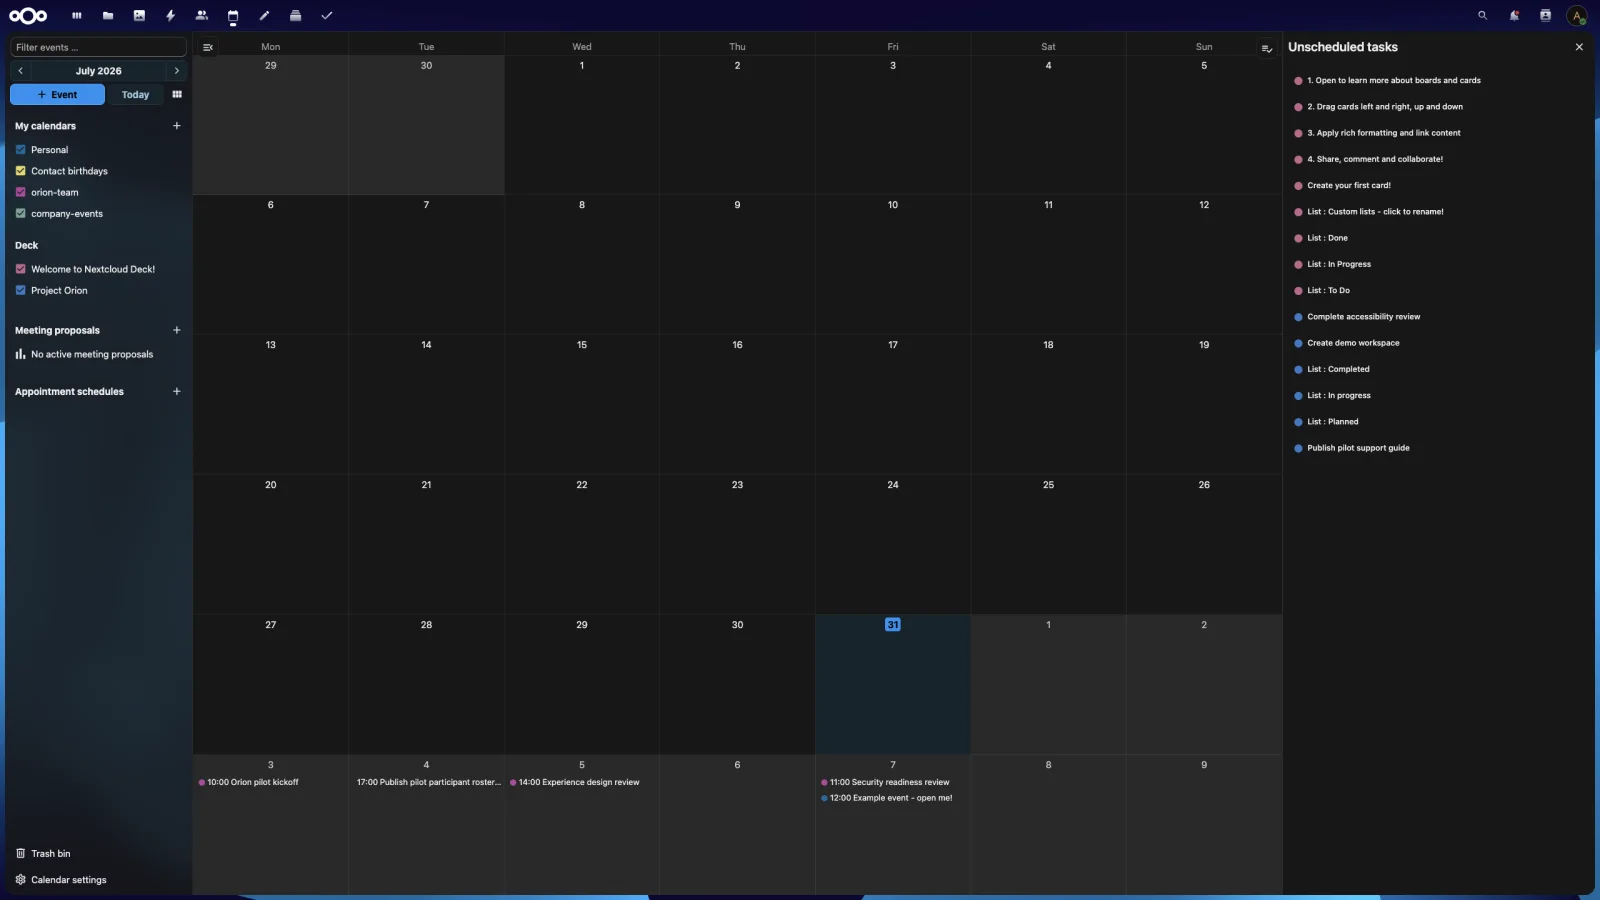Viewport: 1600px width, 900px height.
Task: Add a new meeting proposal with plus
Action: pyautogui.click(x=177, y=330)
